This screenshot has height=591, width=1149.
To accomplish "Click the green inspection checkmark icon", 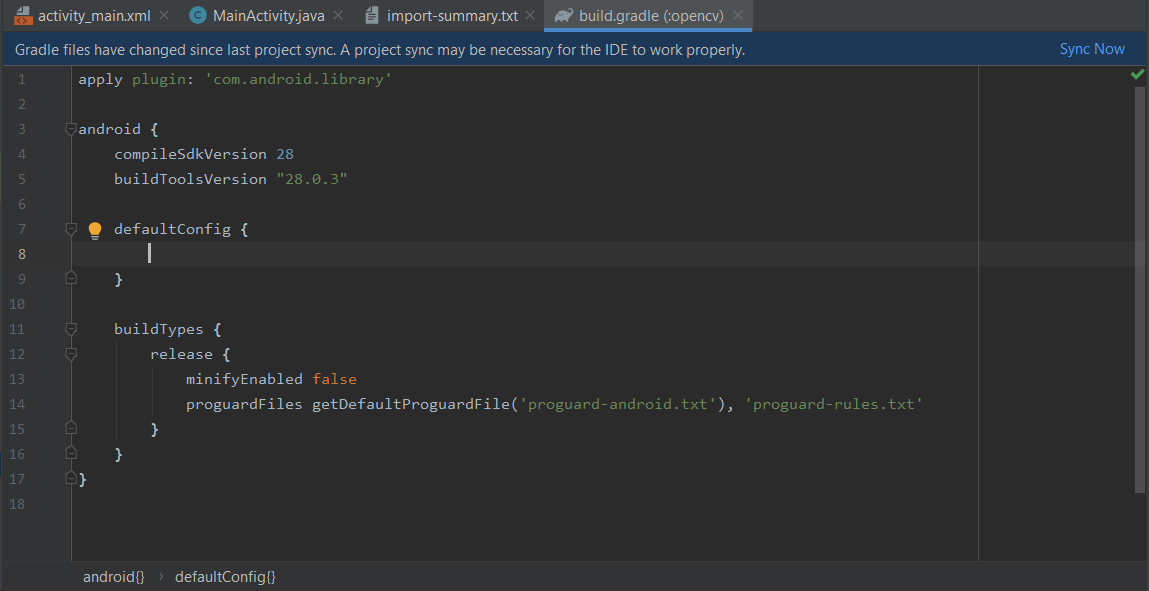I will tap(1137, 74).
